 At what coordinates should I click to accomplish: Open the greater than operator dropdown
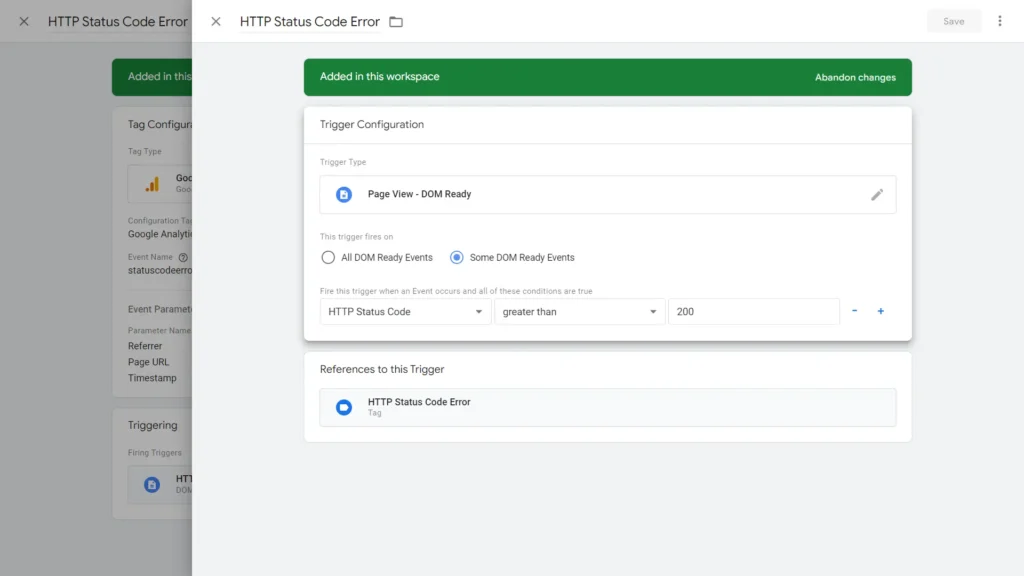[x=580, y=311]
